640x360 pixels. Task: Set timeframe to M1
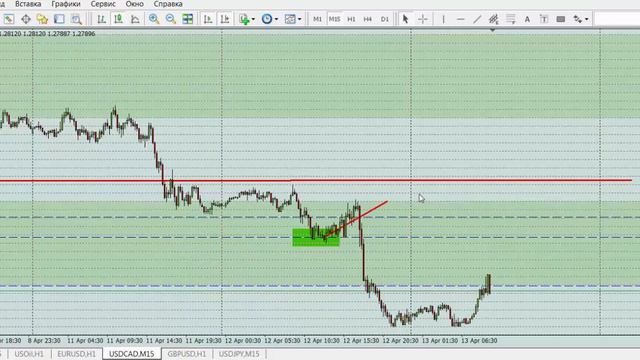pos(318,19)
